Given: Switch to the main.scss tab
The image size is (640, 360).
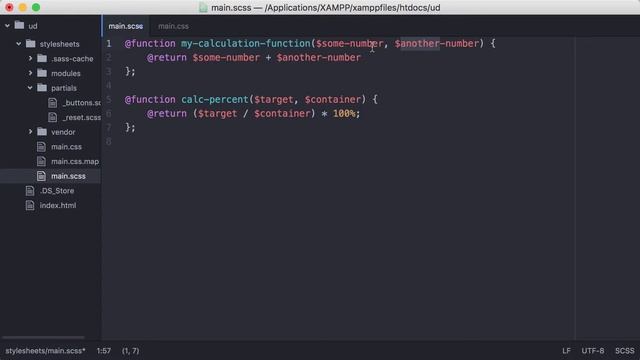Looking at the screenshot, I should tap(126, 26).
